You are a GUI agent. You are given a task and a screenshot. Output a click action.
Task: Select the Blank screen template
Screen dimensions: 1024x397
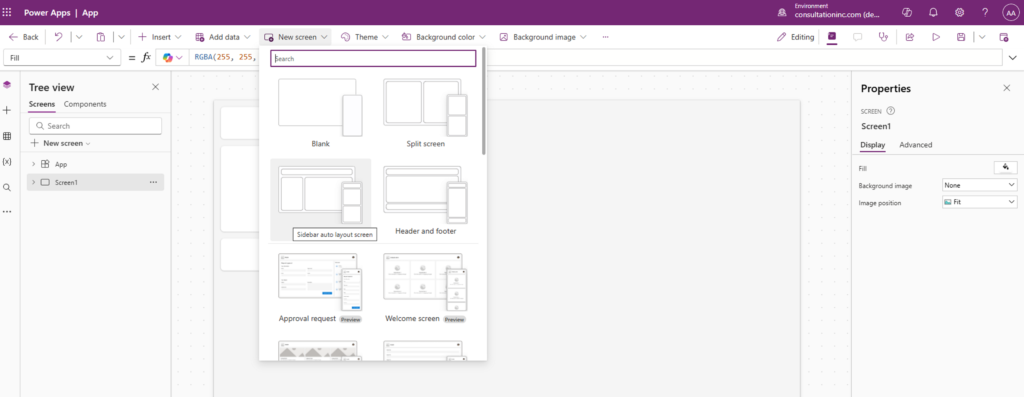(x=320, y=112)
